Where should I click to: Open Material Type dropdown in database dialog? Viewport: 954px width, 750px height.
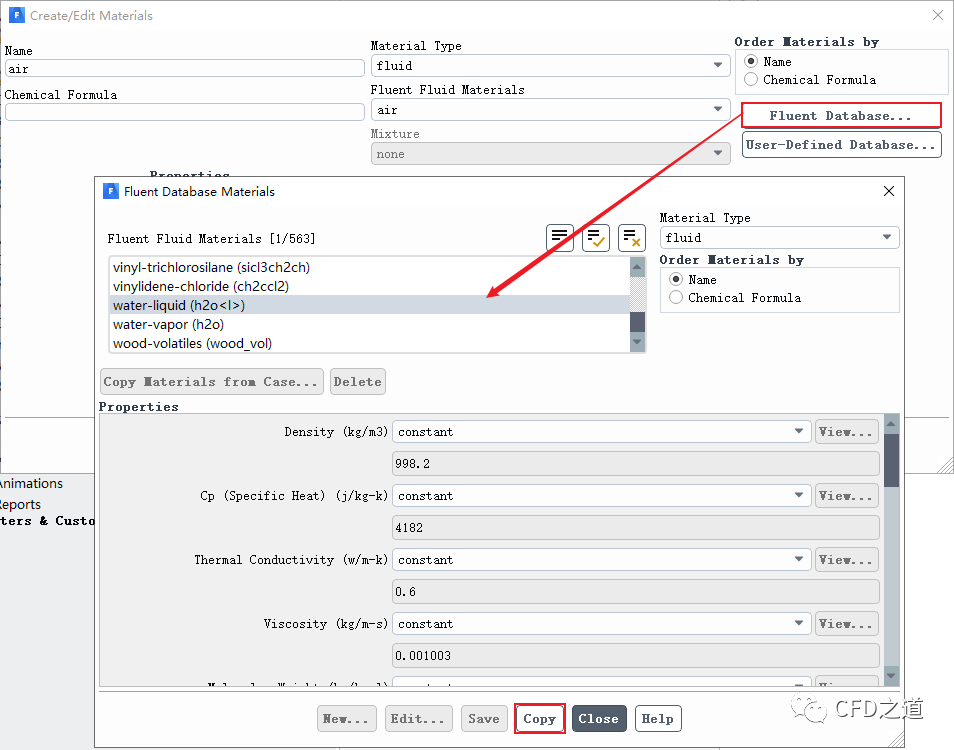click(x=780, y=238)
